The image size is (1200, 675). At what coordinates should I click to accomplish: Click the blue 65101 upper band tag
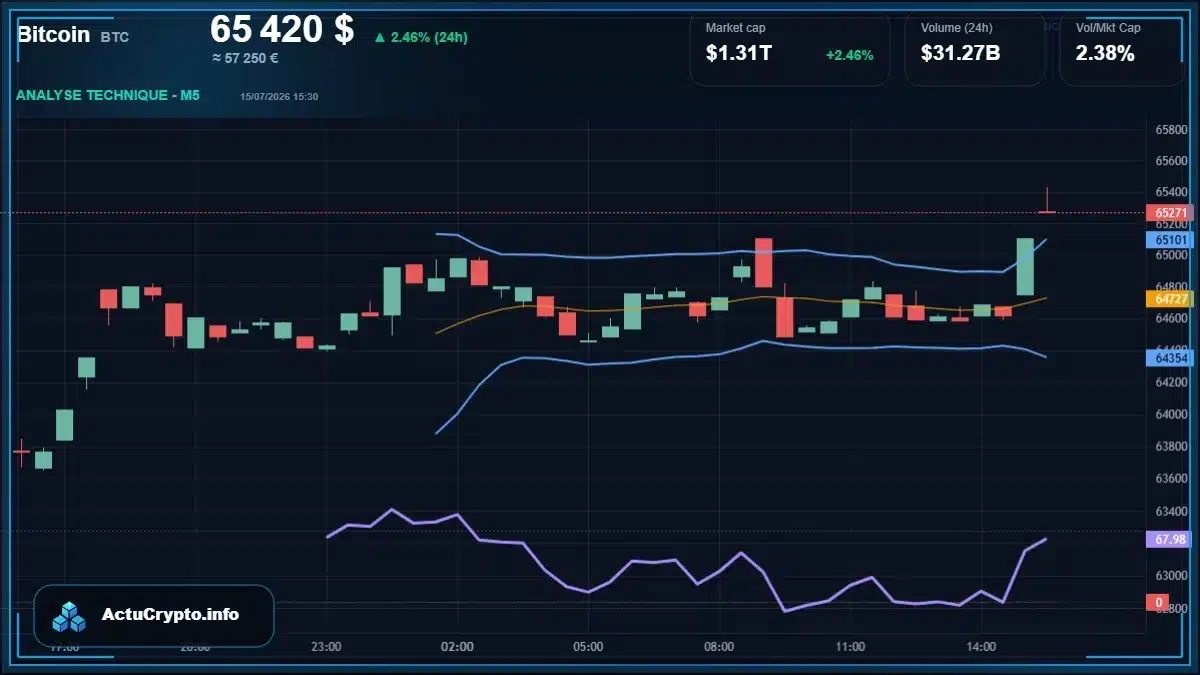point(1170,240)
